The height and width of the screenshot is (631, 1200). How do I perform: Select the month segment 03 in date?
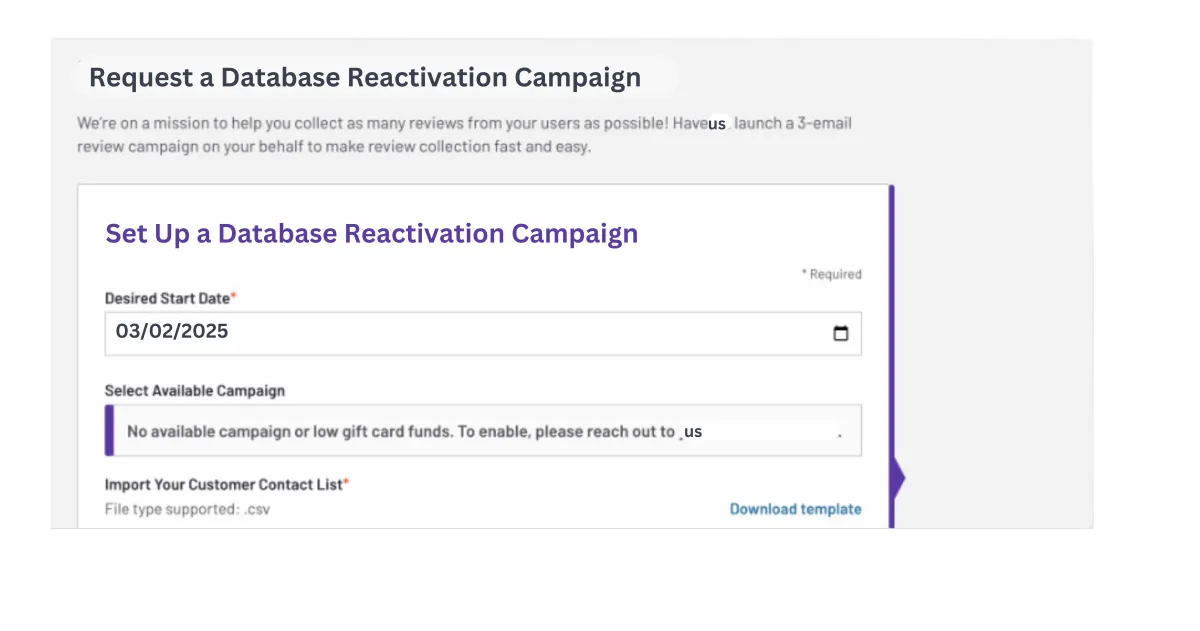tap(126, 332)
